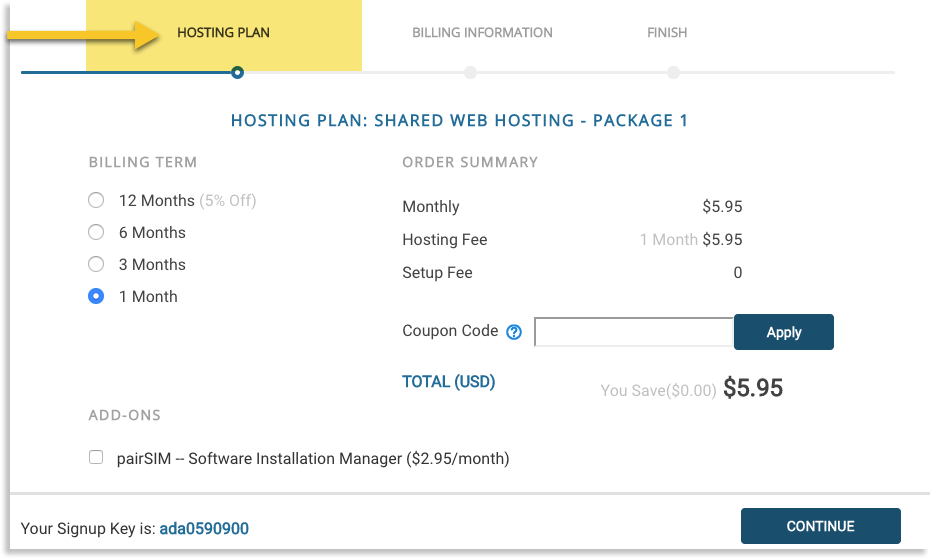Enable the pairSIM Software Installation Manager add-on
930x559 pixels.
click(96, 458)
